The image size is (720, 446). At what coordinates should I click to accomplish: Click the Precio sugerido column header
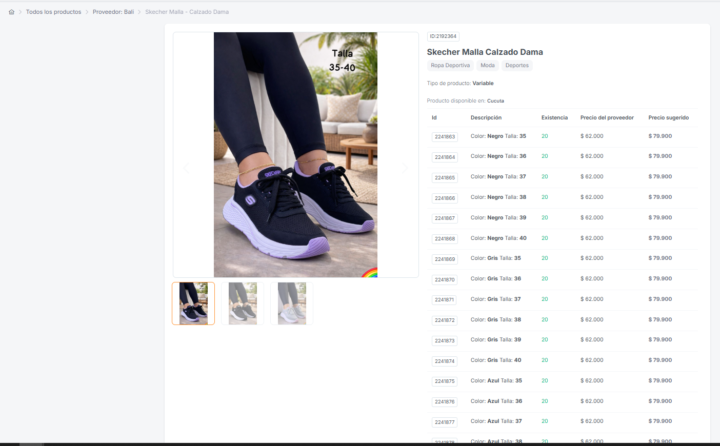669,118
